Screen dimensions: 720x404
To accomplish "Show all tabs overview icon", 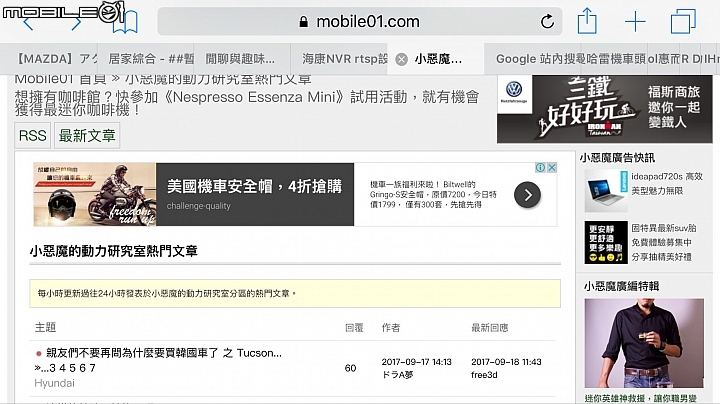I will click(683, 21).
